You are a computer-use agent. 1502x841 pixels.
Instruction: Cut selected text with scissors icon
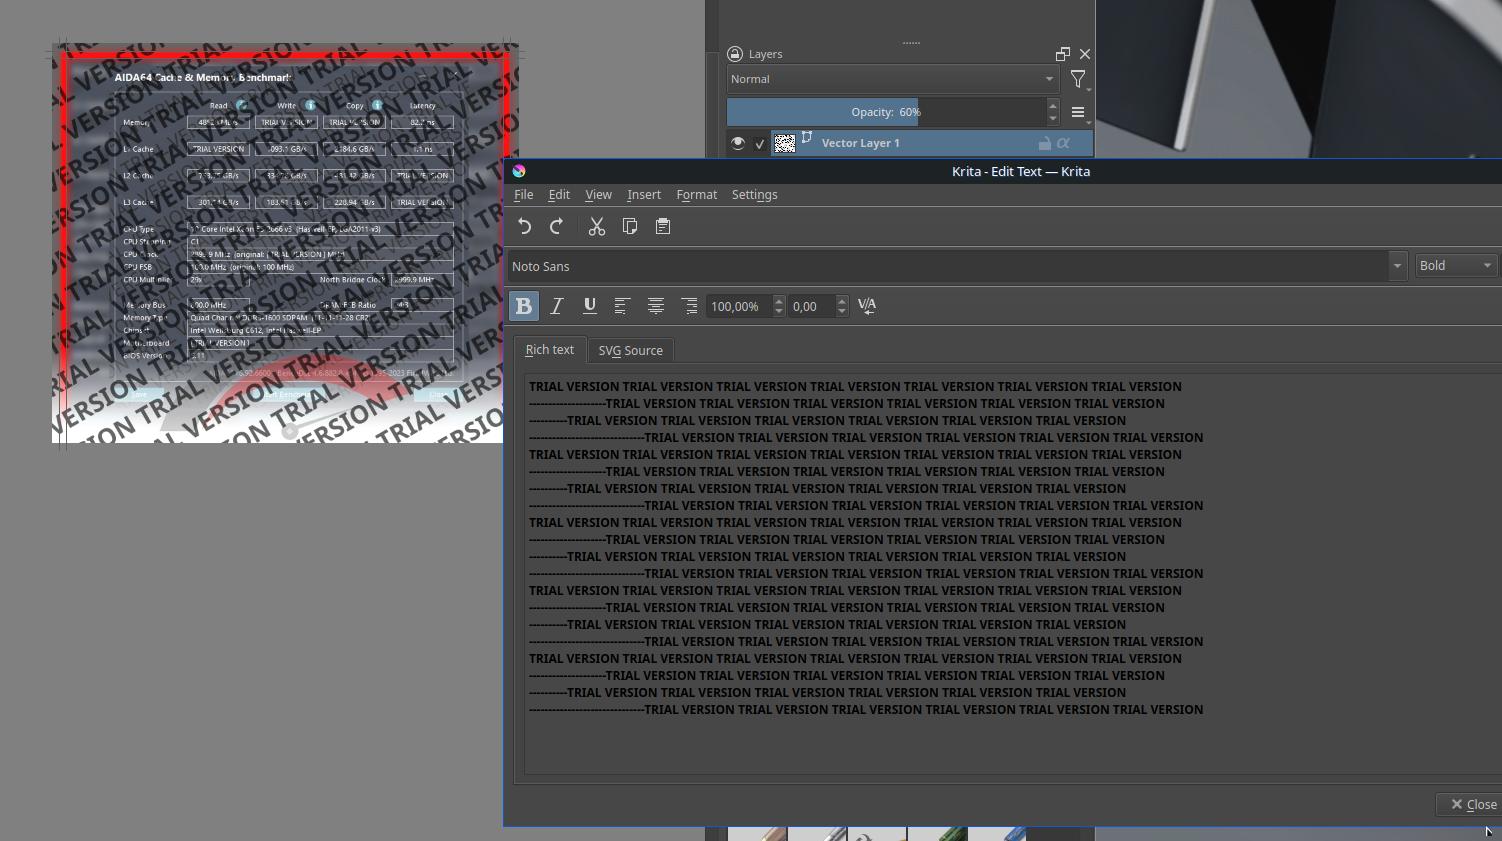[597, 227]
